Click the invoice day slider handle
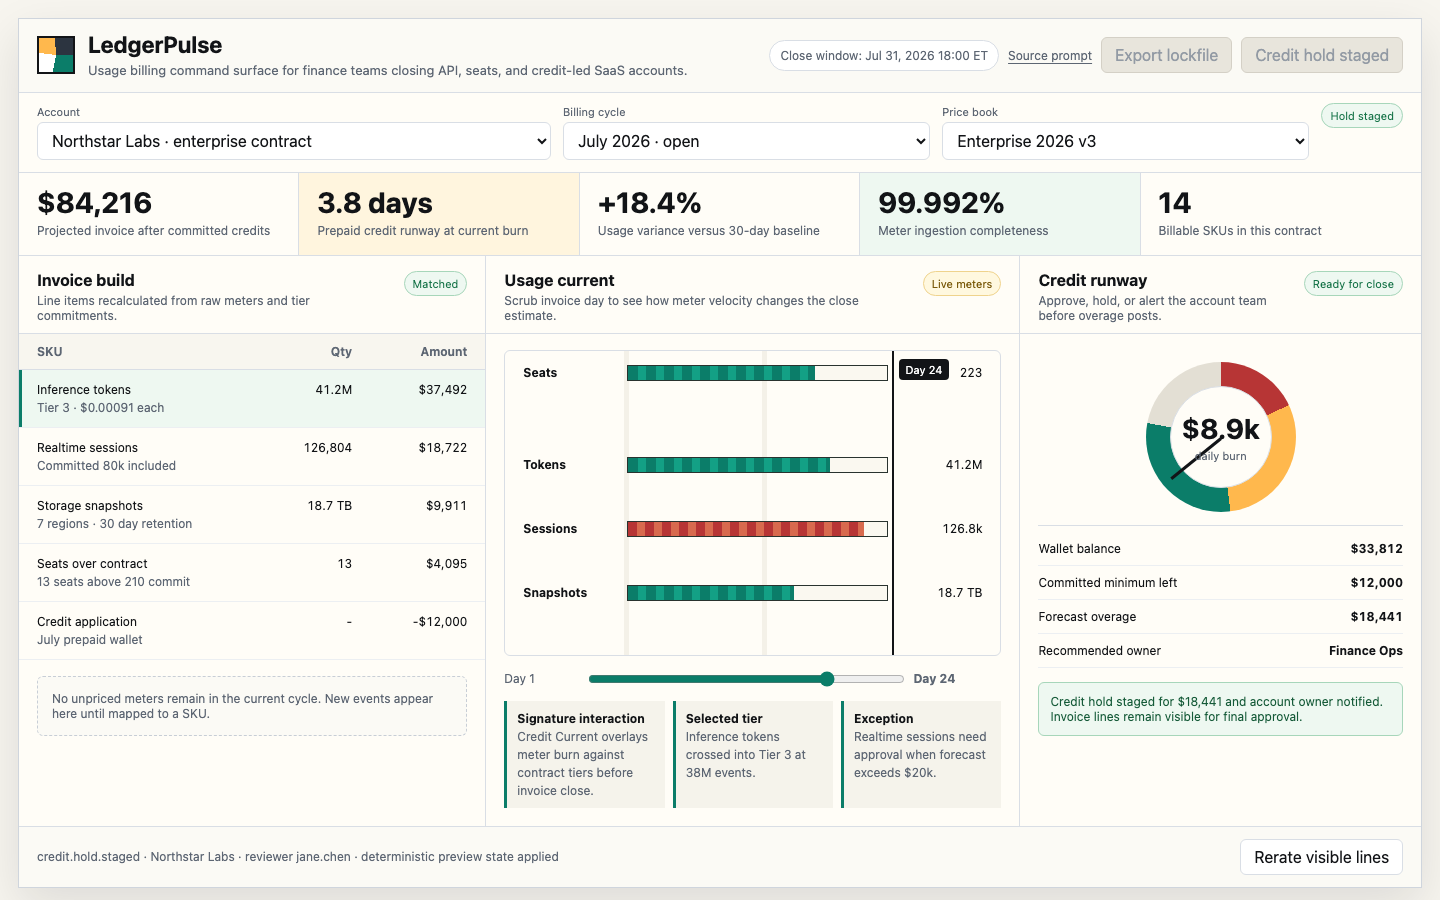The image size is (1440, 900). click(827, 679)
